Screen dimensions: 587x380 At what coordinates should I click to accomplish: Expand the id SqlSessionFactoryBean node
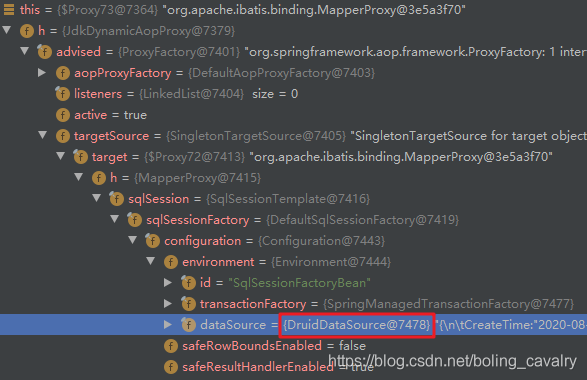(x=168, y=282)
